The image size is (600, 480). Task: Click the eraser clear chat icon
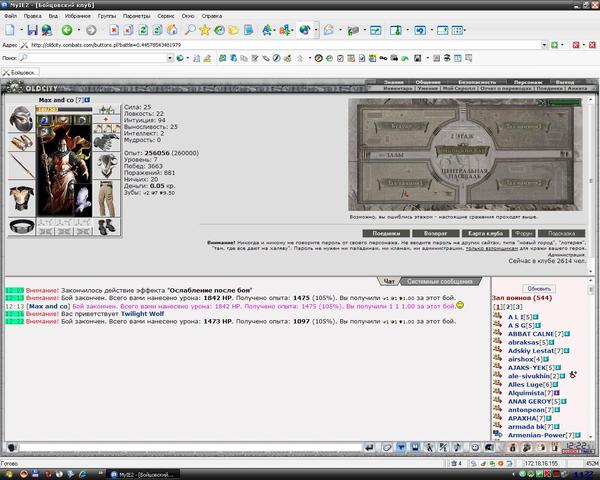(387, 447)
